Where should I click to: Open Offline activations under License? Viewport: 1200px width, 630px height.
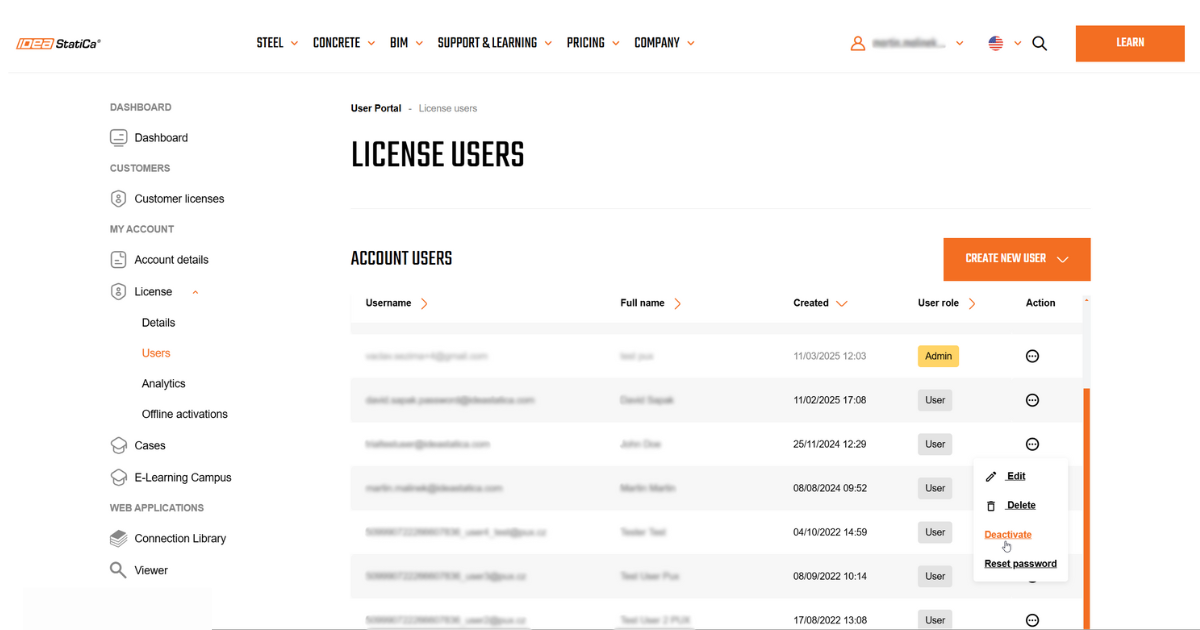(x=184, y=414)
